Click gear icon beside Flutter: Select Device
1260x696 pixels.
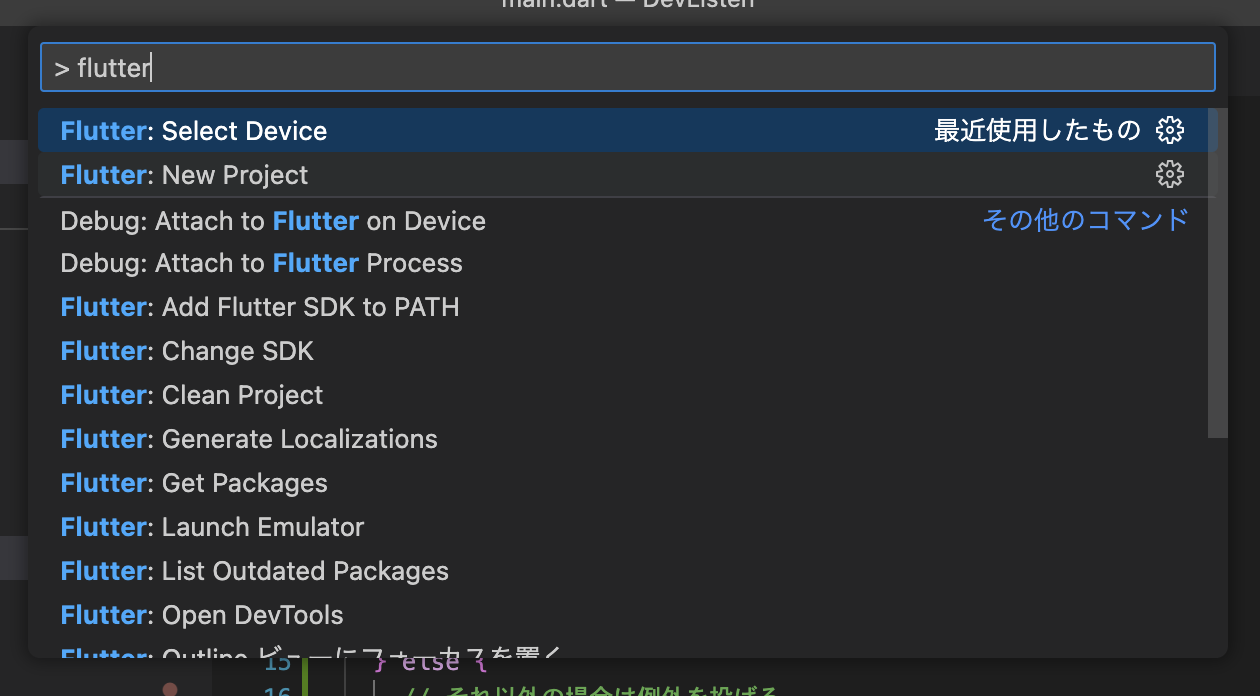1169,131
